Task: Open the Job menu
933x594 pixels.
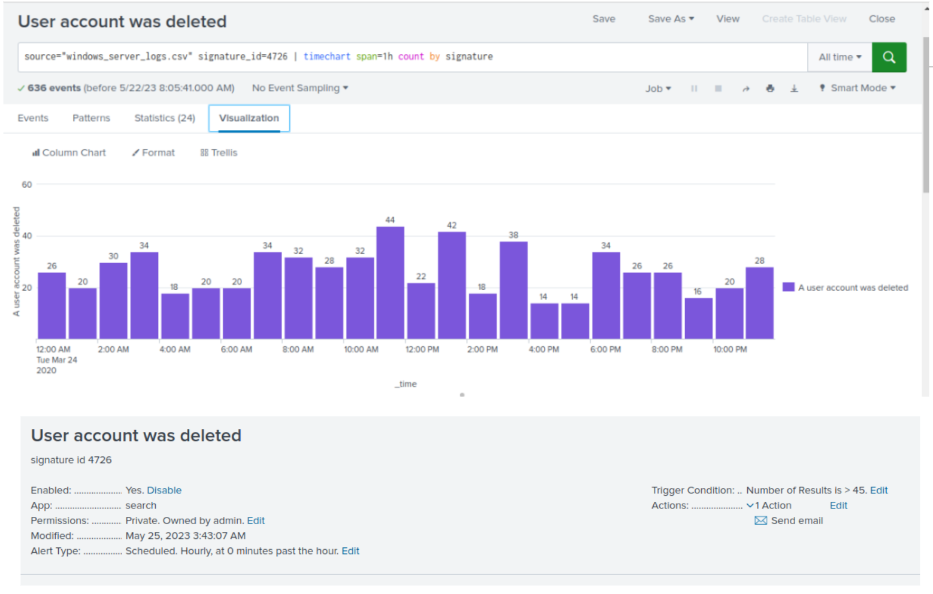Action: (x=658, y=88)
